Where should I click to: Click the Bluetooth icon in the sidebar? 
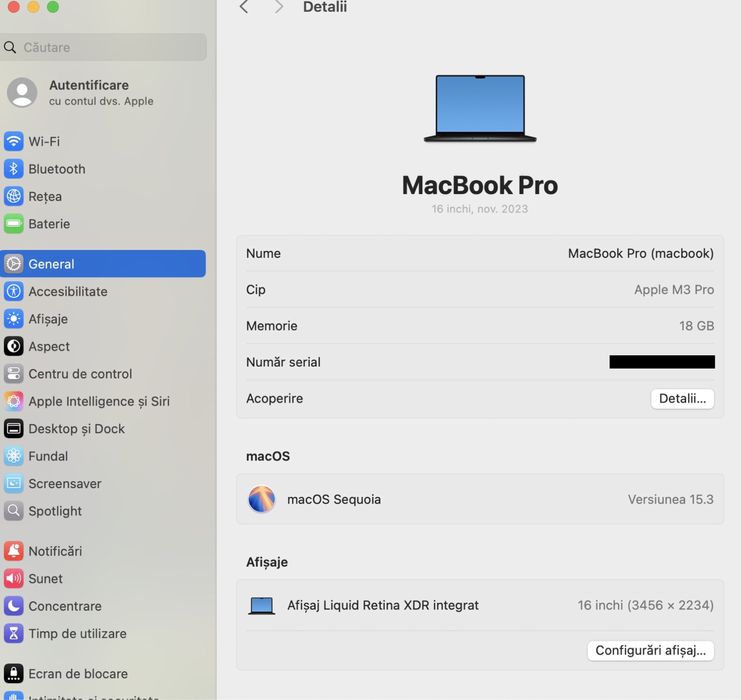[x=14, y=169]
